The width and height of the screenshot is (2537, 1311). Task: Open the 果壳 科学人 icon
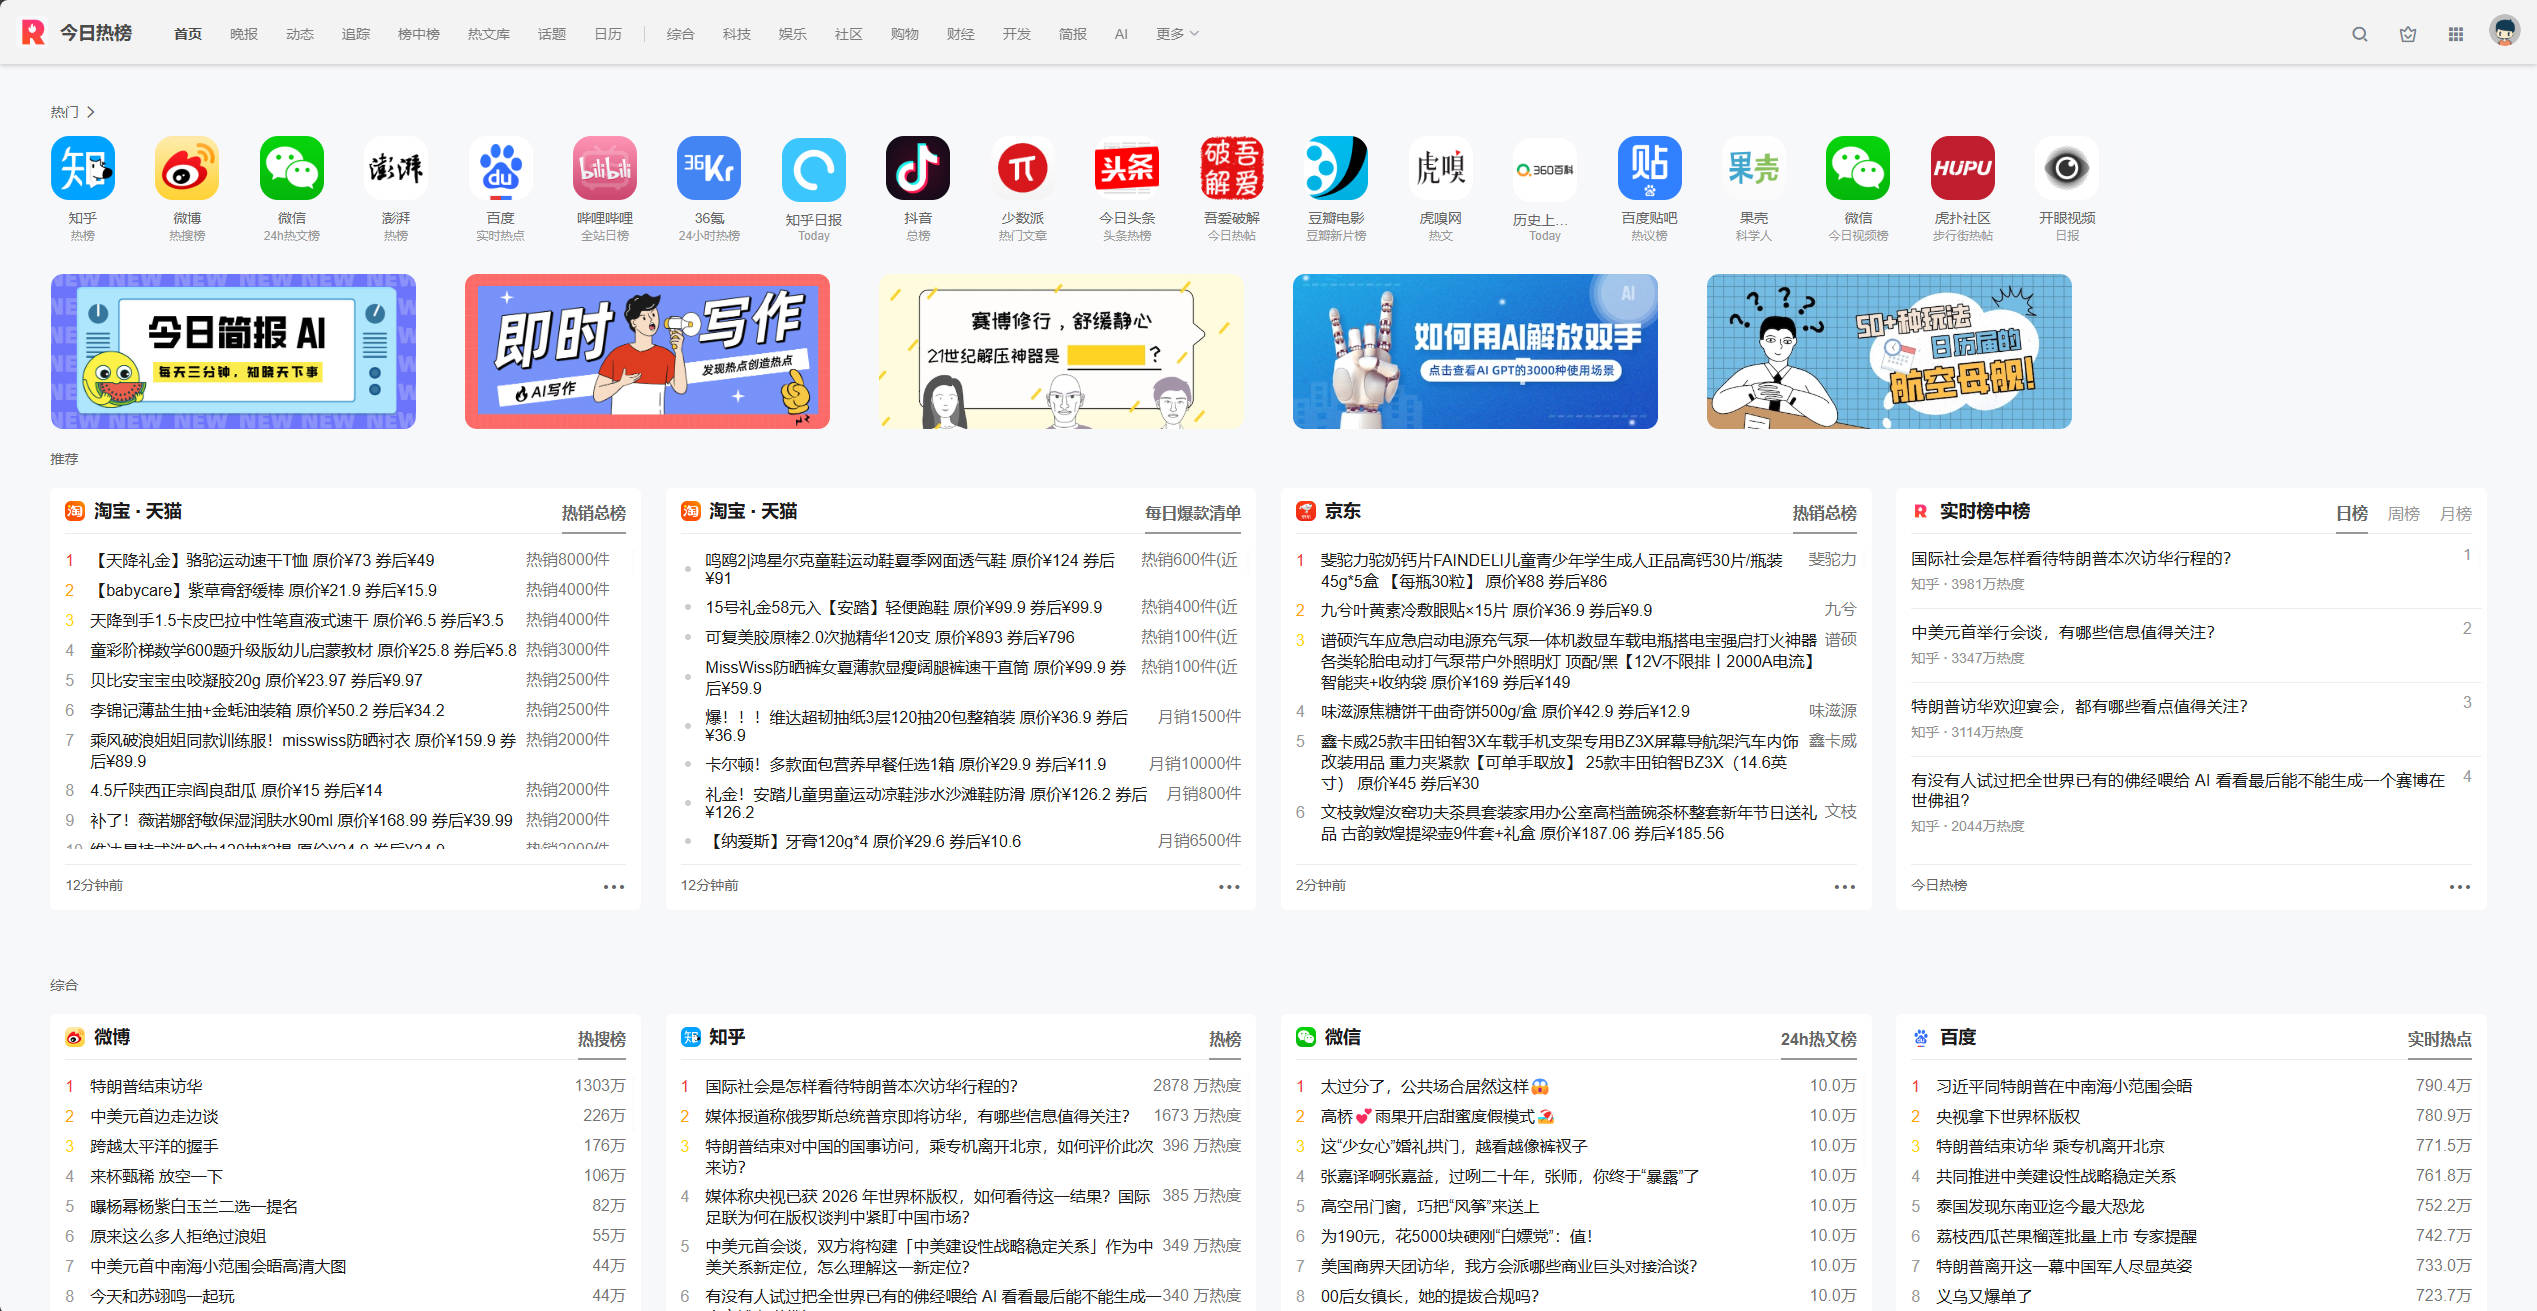(1754, 168)
